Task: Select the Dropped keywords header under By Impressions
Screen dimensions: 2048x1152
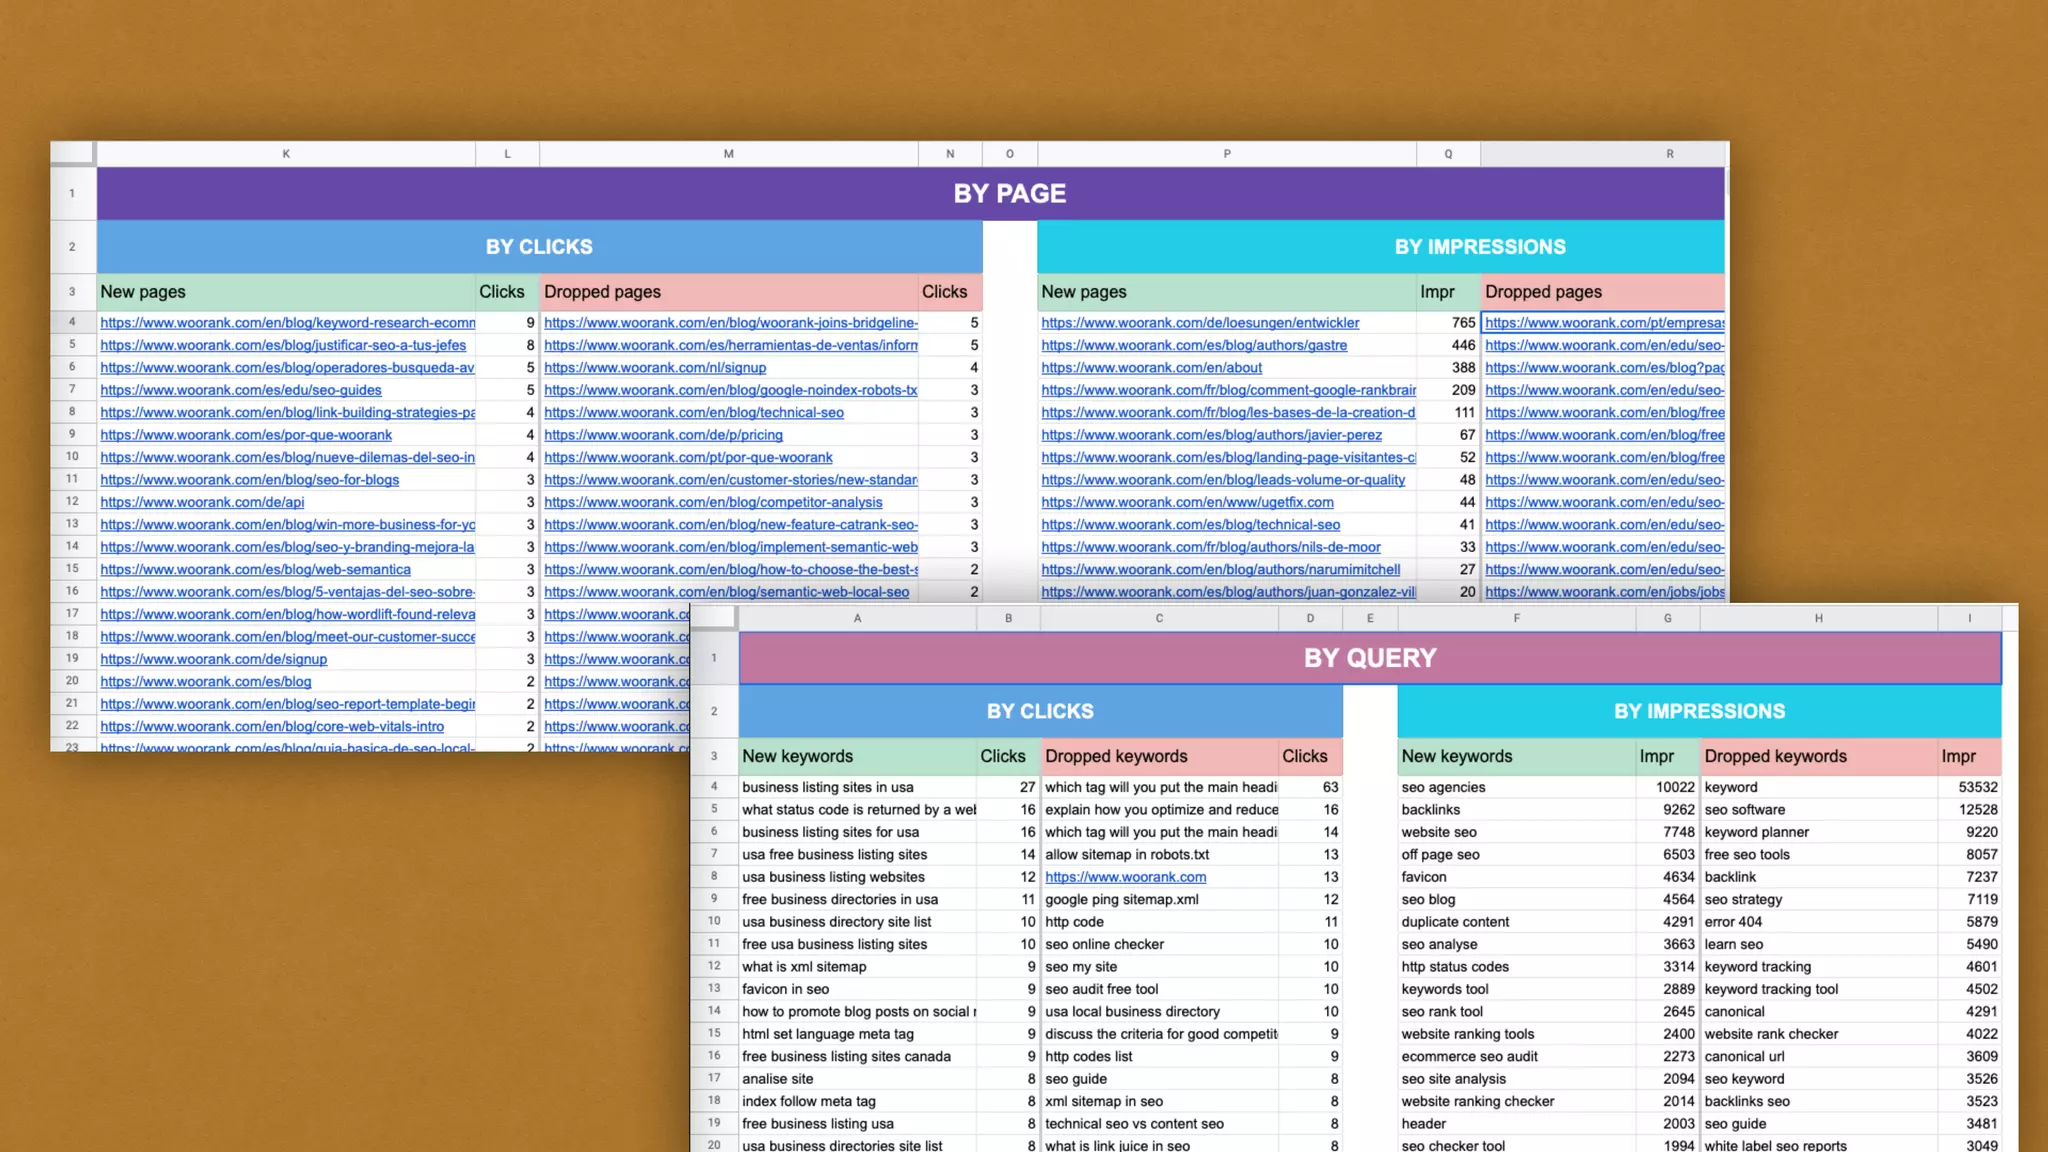Action: (x=1818, y=756)
